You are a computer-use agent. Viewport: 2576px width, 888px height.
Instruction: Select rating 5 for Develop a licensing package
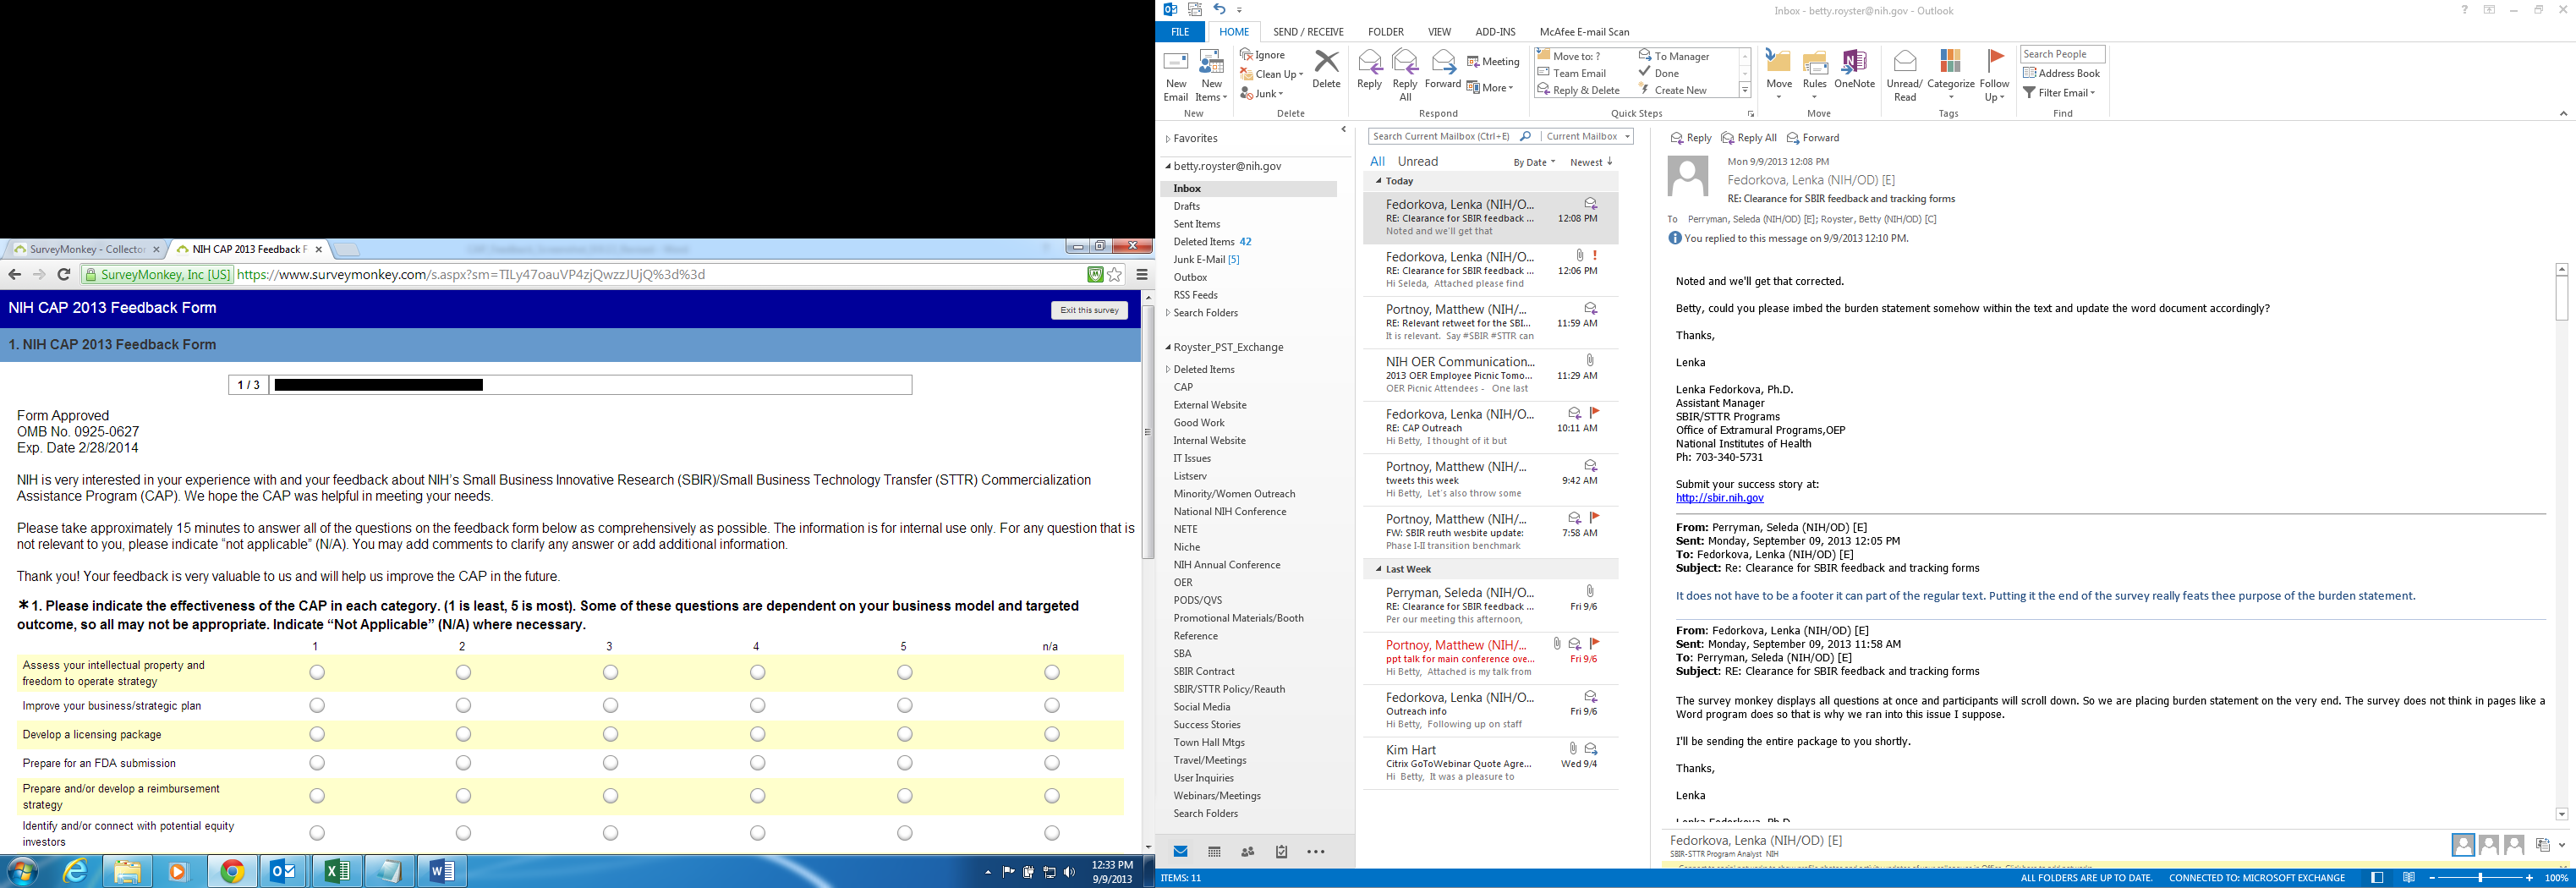coord(905,735)
